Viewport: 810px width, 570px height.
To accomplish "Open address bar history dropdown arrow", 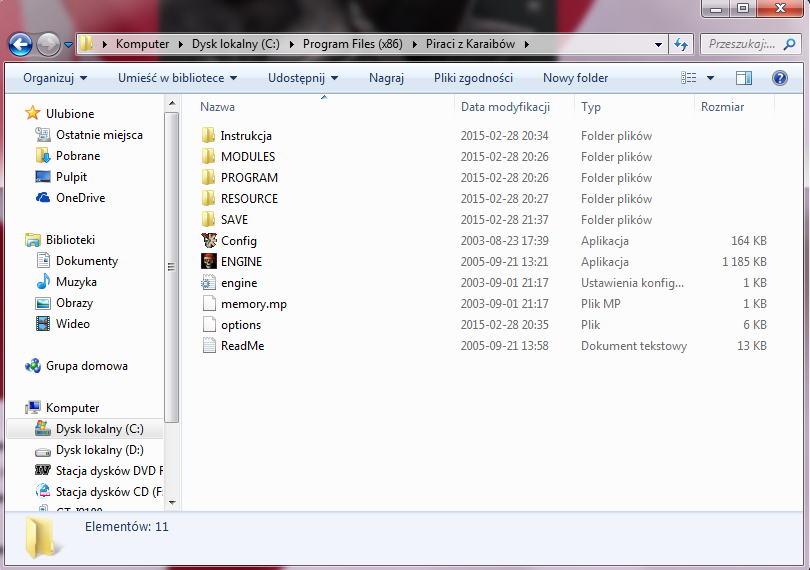I will pos(658,44).
